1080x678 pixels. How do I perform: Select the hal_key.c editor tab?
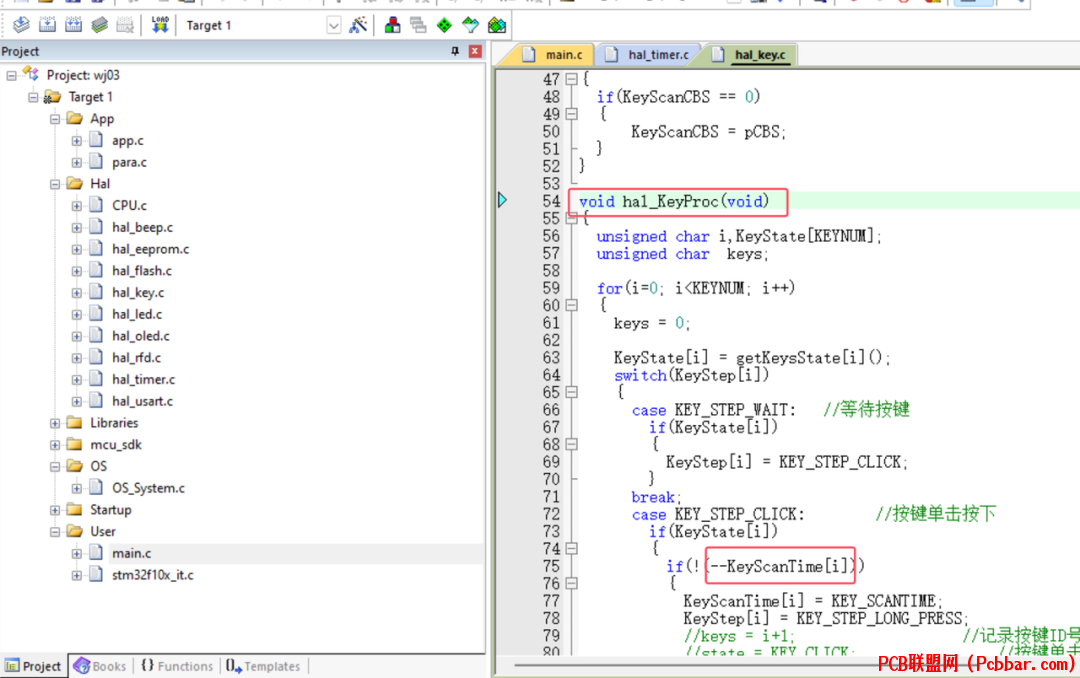coord(751,54)
